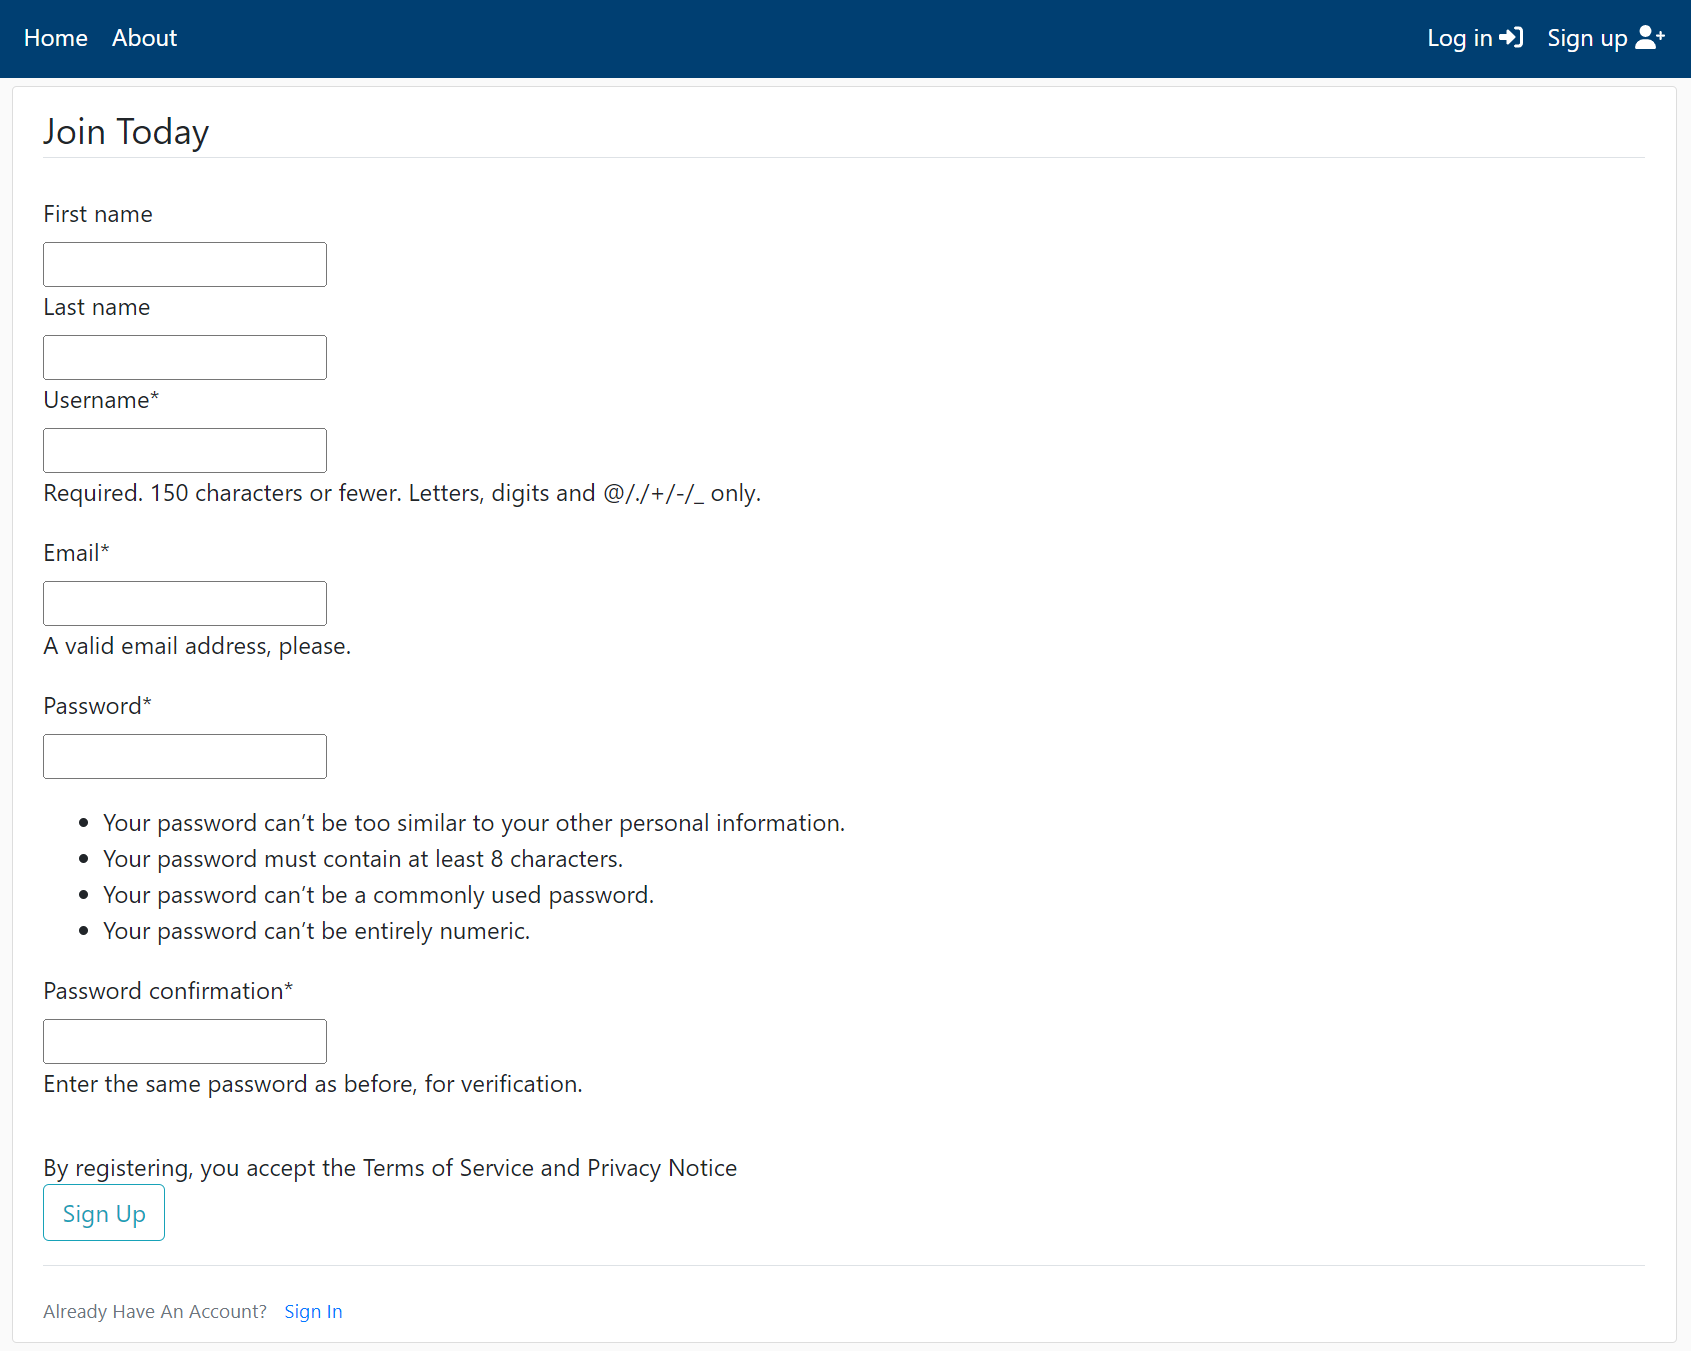This screenshot has height=1351, width=1691.
Task: Follow the 'Sign In' link at bottom
Action: (313, 1312)
